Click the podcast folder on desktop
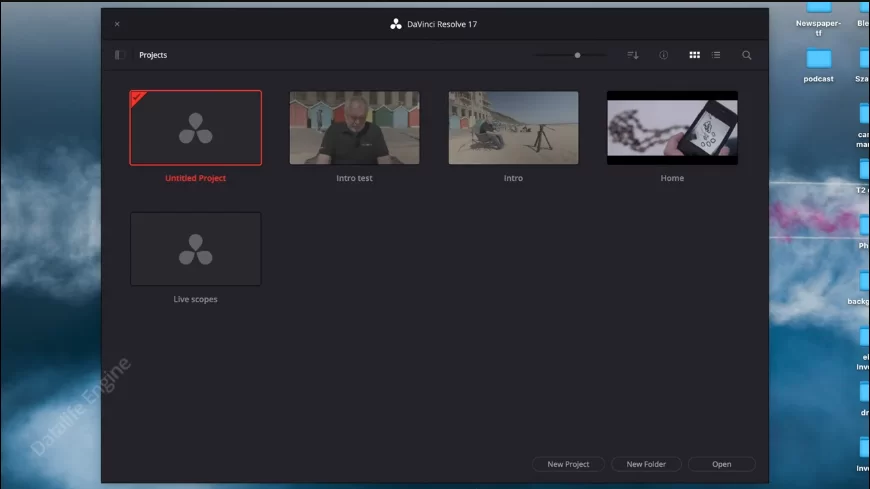 [819, 59]
